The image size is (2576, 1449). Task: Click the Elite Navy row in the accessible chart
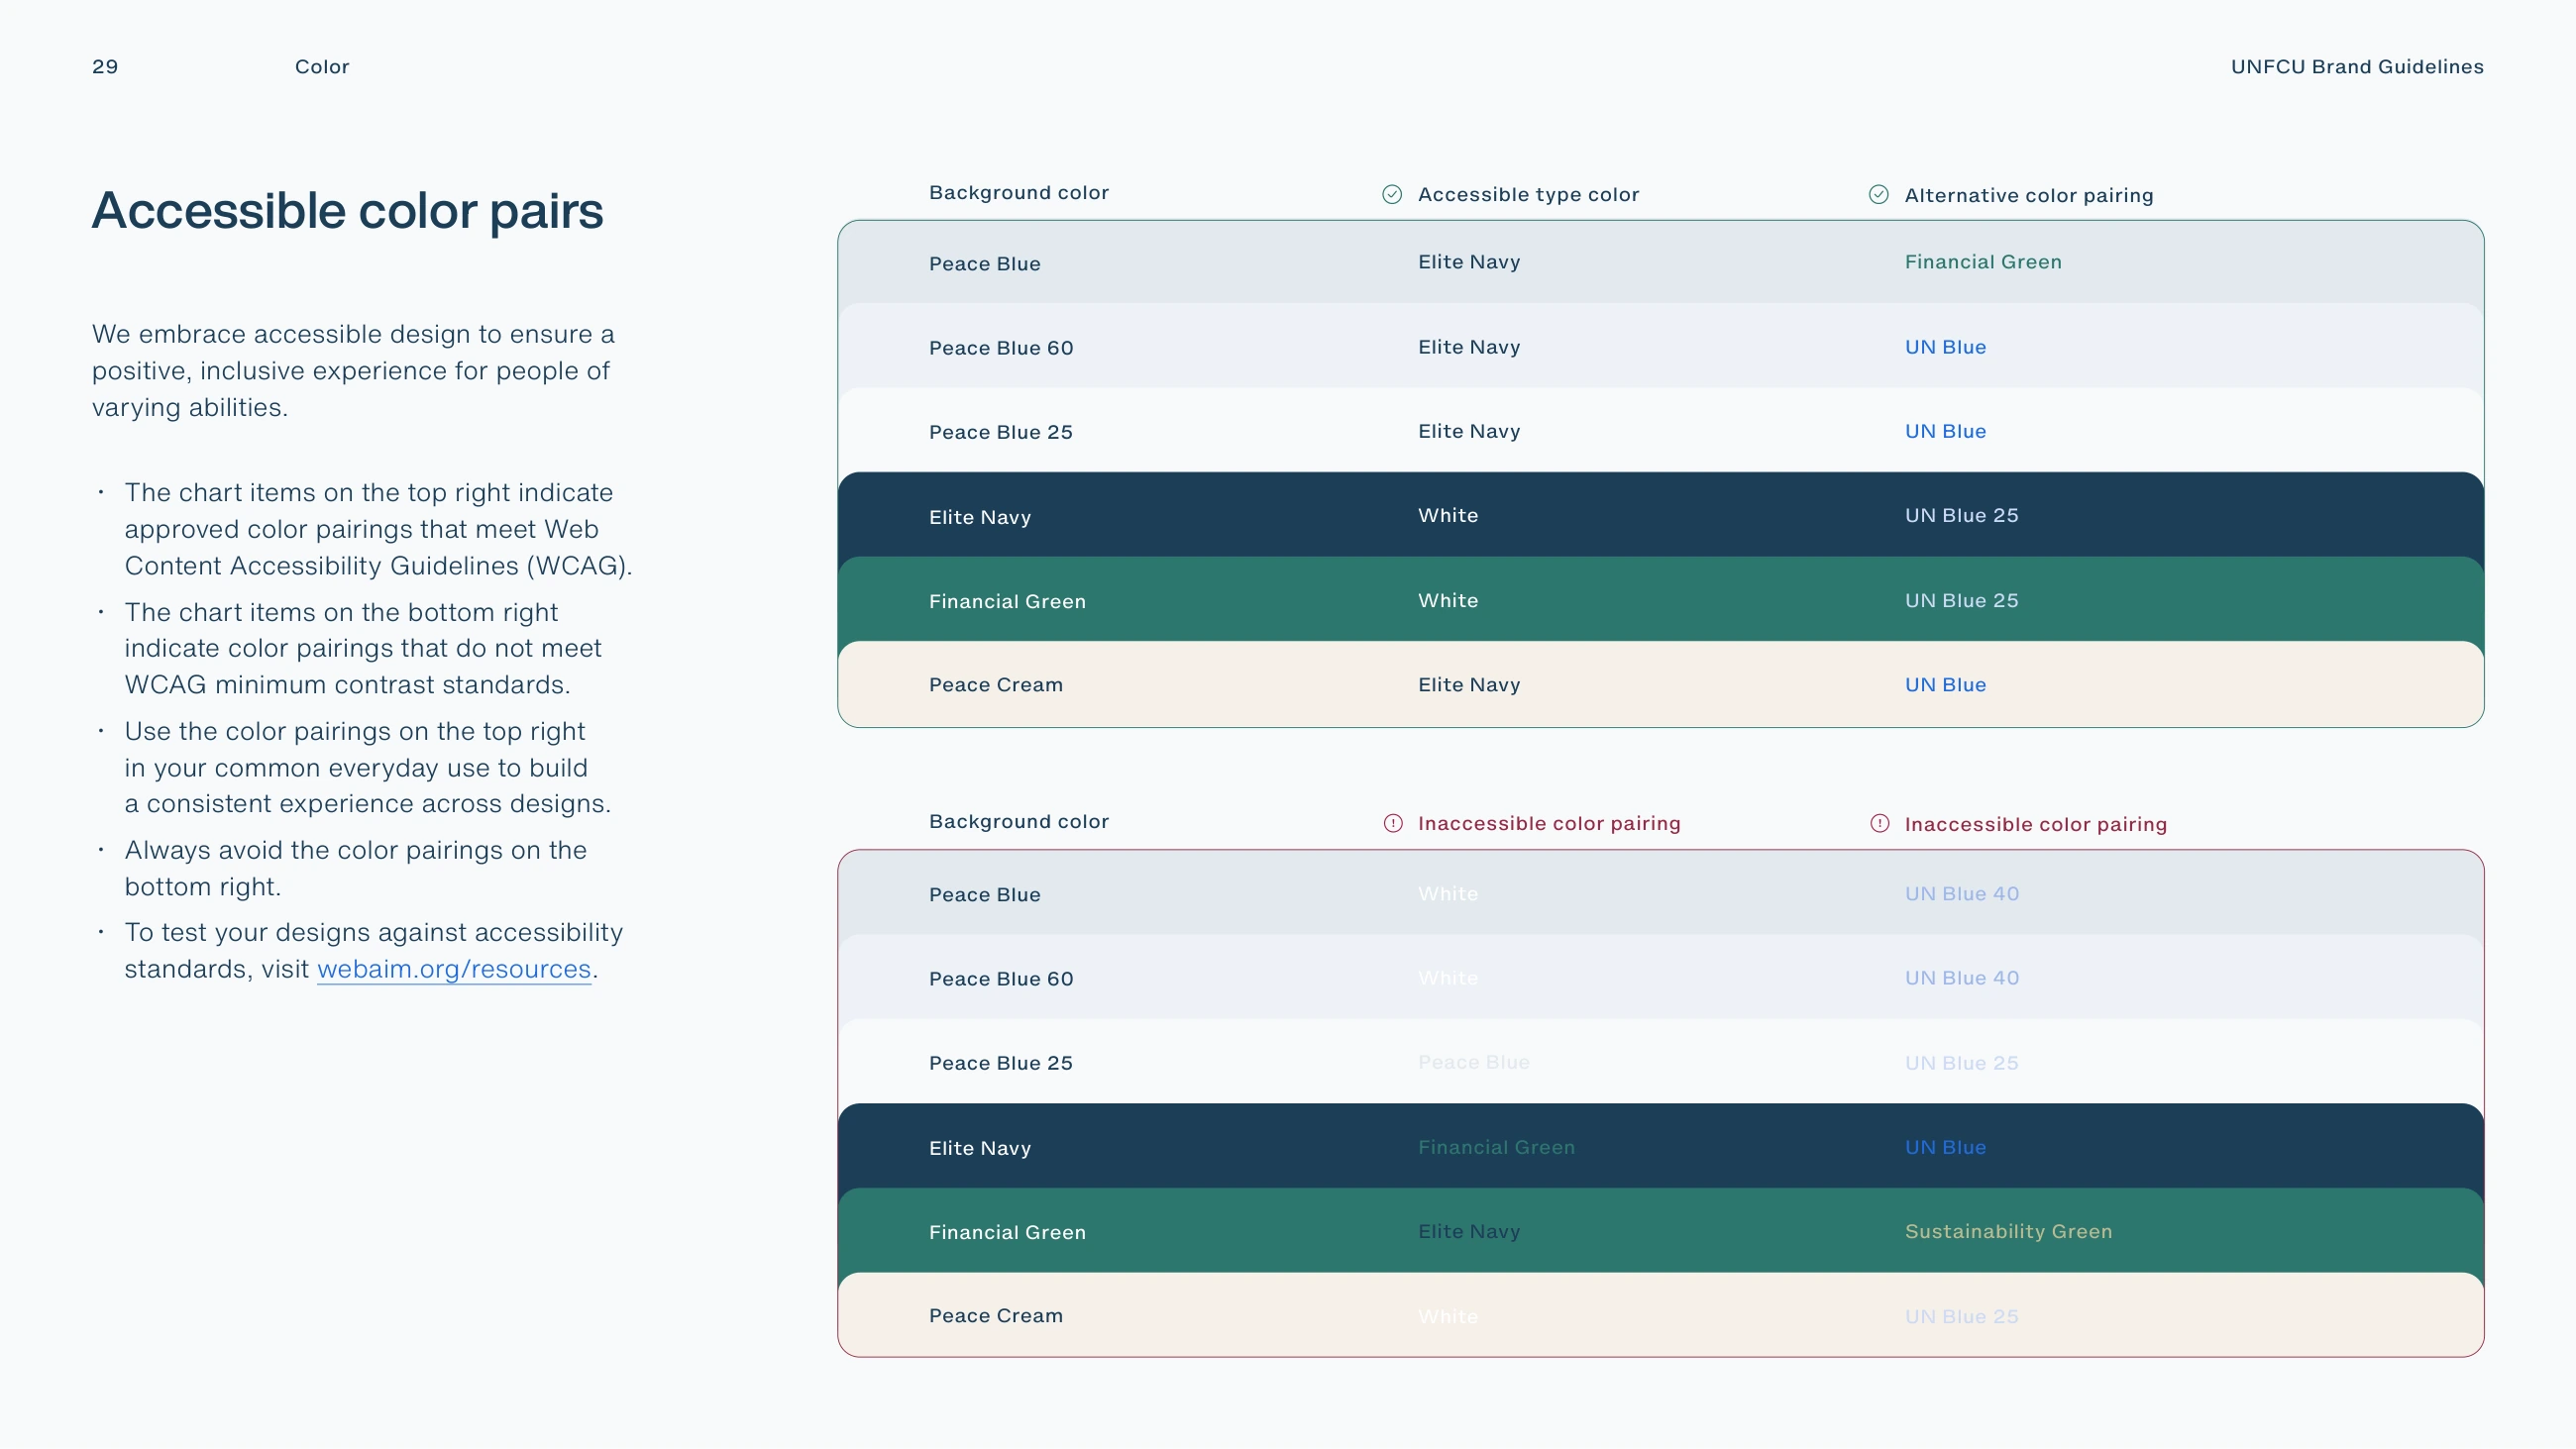(x=1660, y=515)
